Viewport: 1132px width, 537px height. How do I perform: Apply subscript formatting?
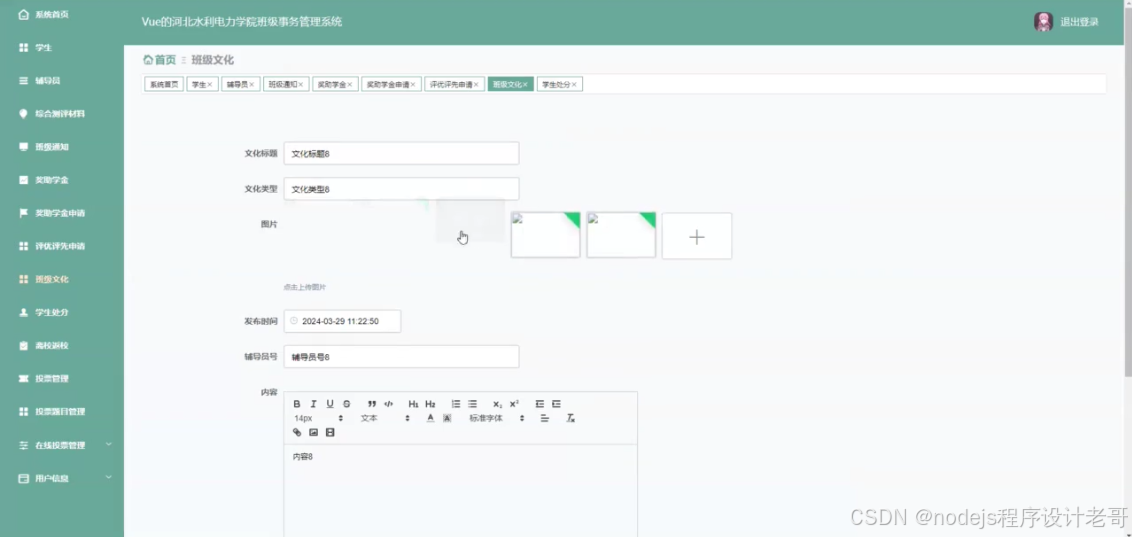[x=497, y=404]
